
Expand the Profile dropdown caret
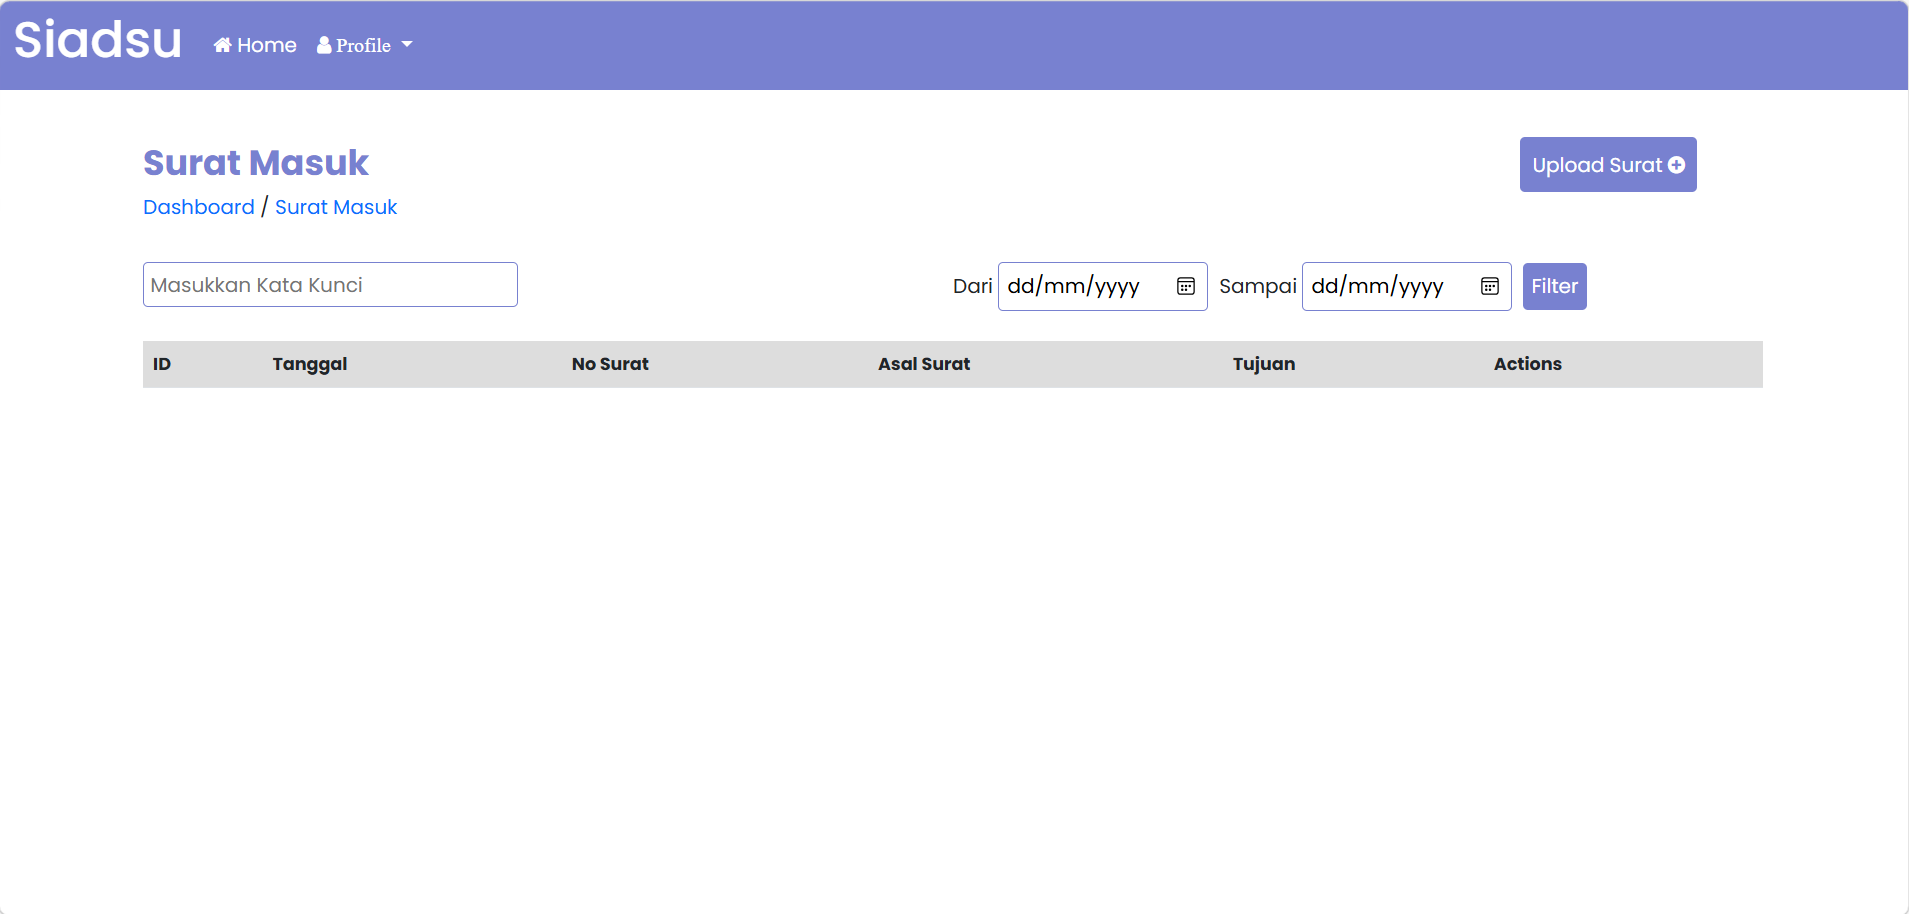coord(407,45)
